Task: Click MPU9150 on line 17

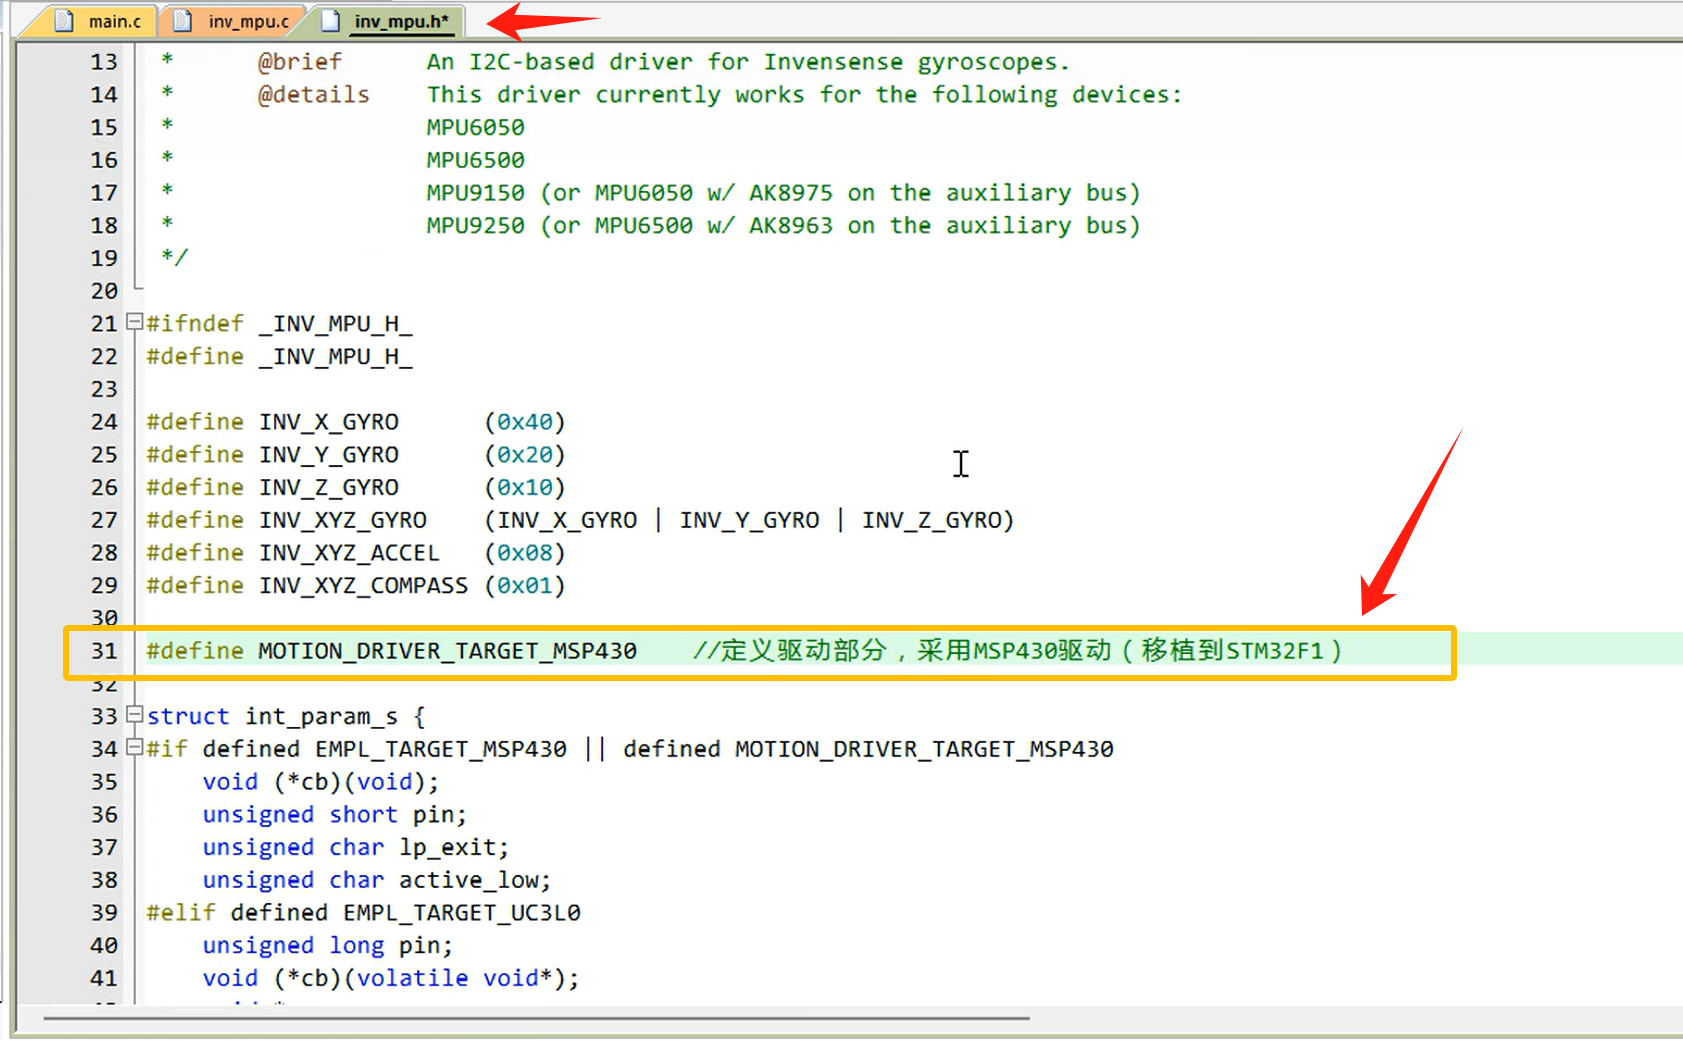Action: (x=476, y=193)
